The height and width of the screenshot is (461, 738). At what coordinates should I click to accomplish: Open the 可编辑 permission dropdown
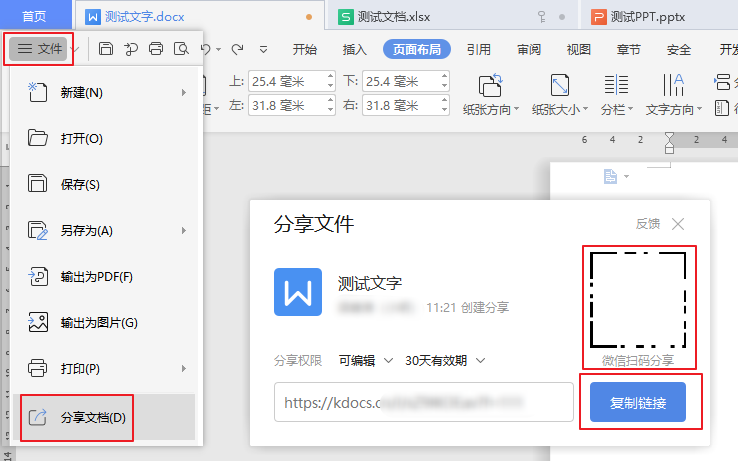[x=366, y=361]
